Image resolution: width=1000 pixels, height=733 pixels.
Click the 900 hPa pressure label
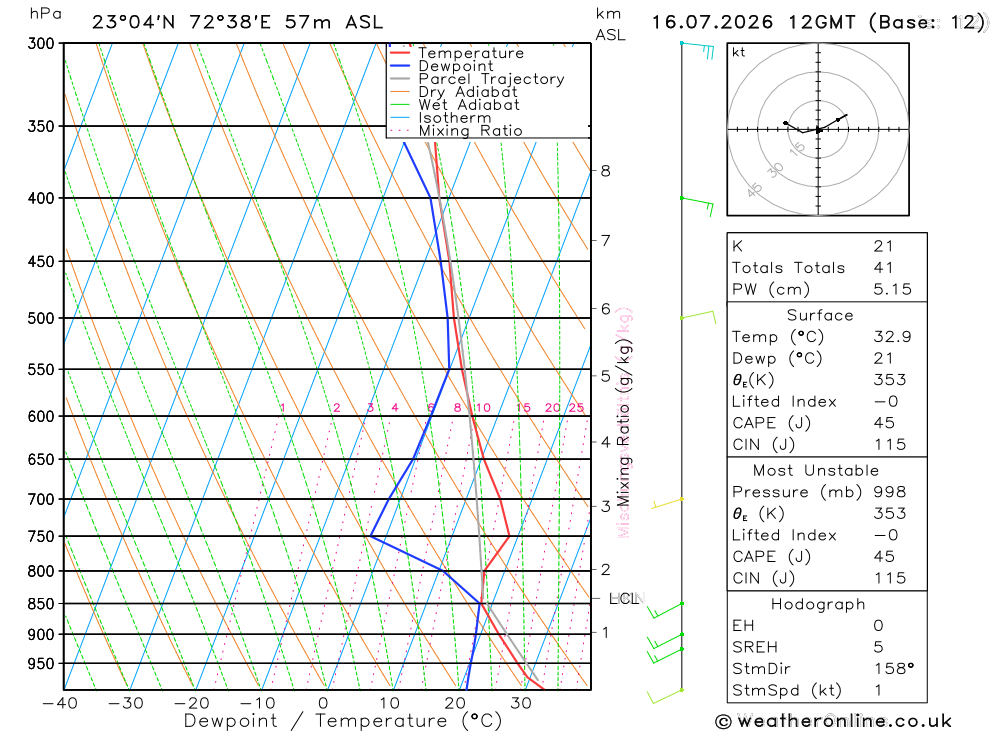tap(41, 634)
